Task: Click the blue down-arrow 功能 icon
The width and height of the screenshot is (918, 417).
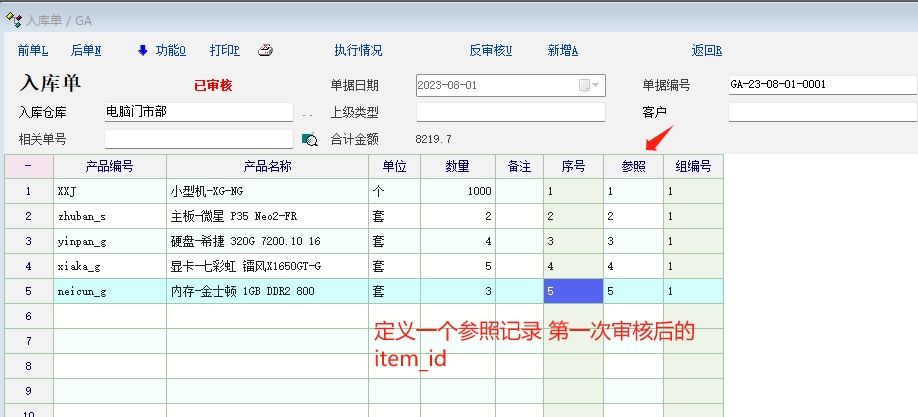Action: point(142,50)
